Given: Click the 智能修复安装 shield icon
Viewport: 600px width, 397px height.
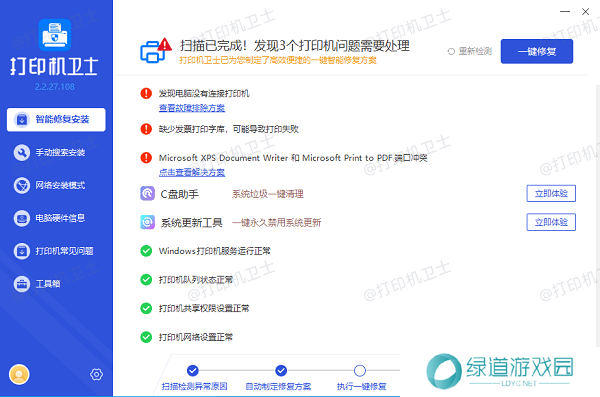Looking at the screenshot, I should [x=22, y=120].
